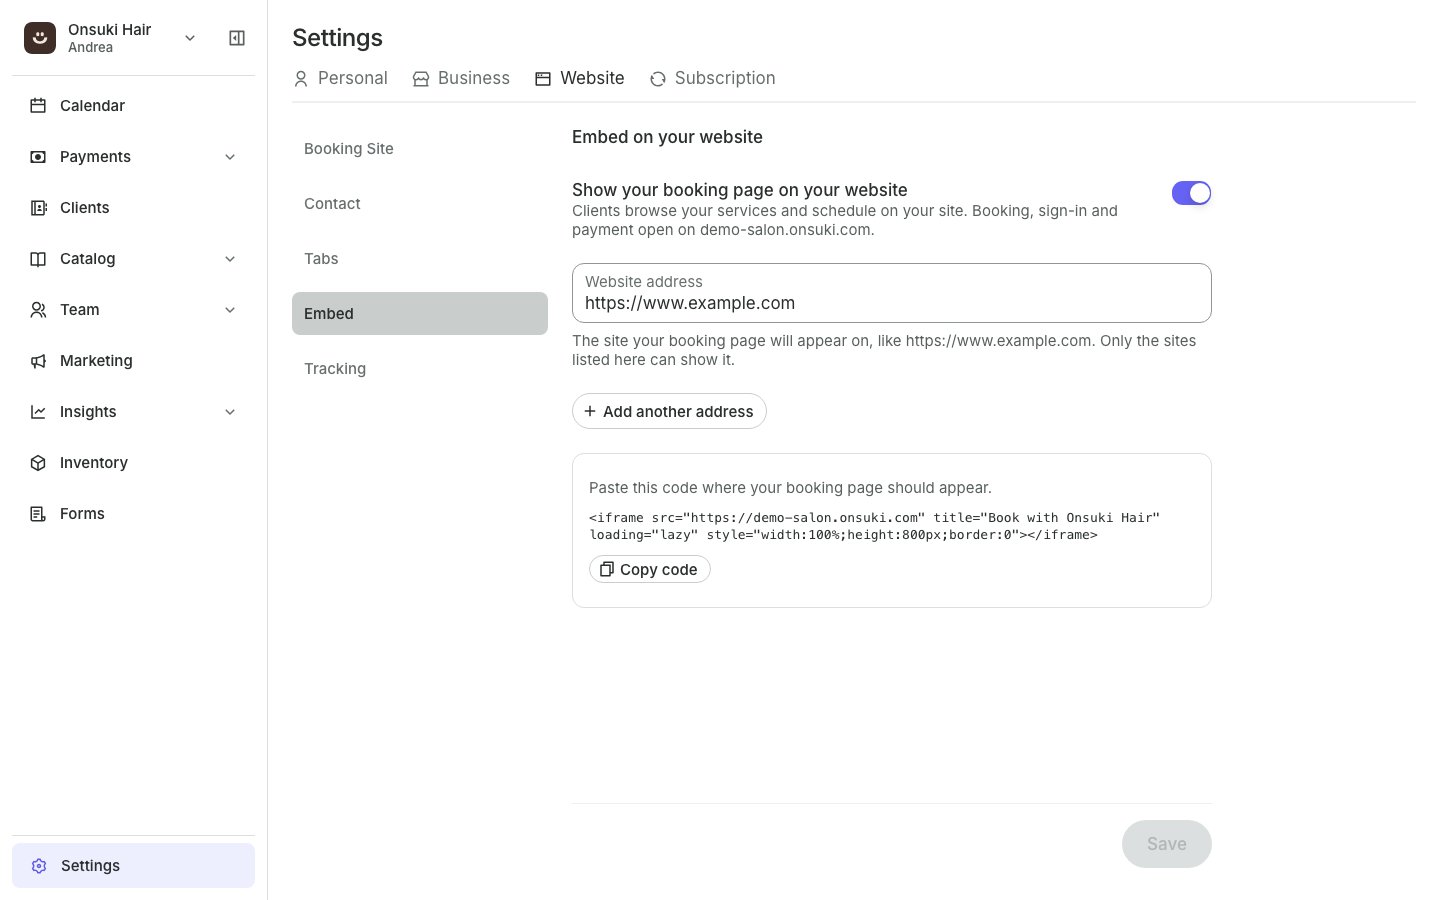Click the Clients address book icon
1440x900 pixels.
click(38, 208)
